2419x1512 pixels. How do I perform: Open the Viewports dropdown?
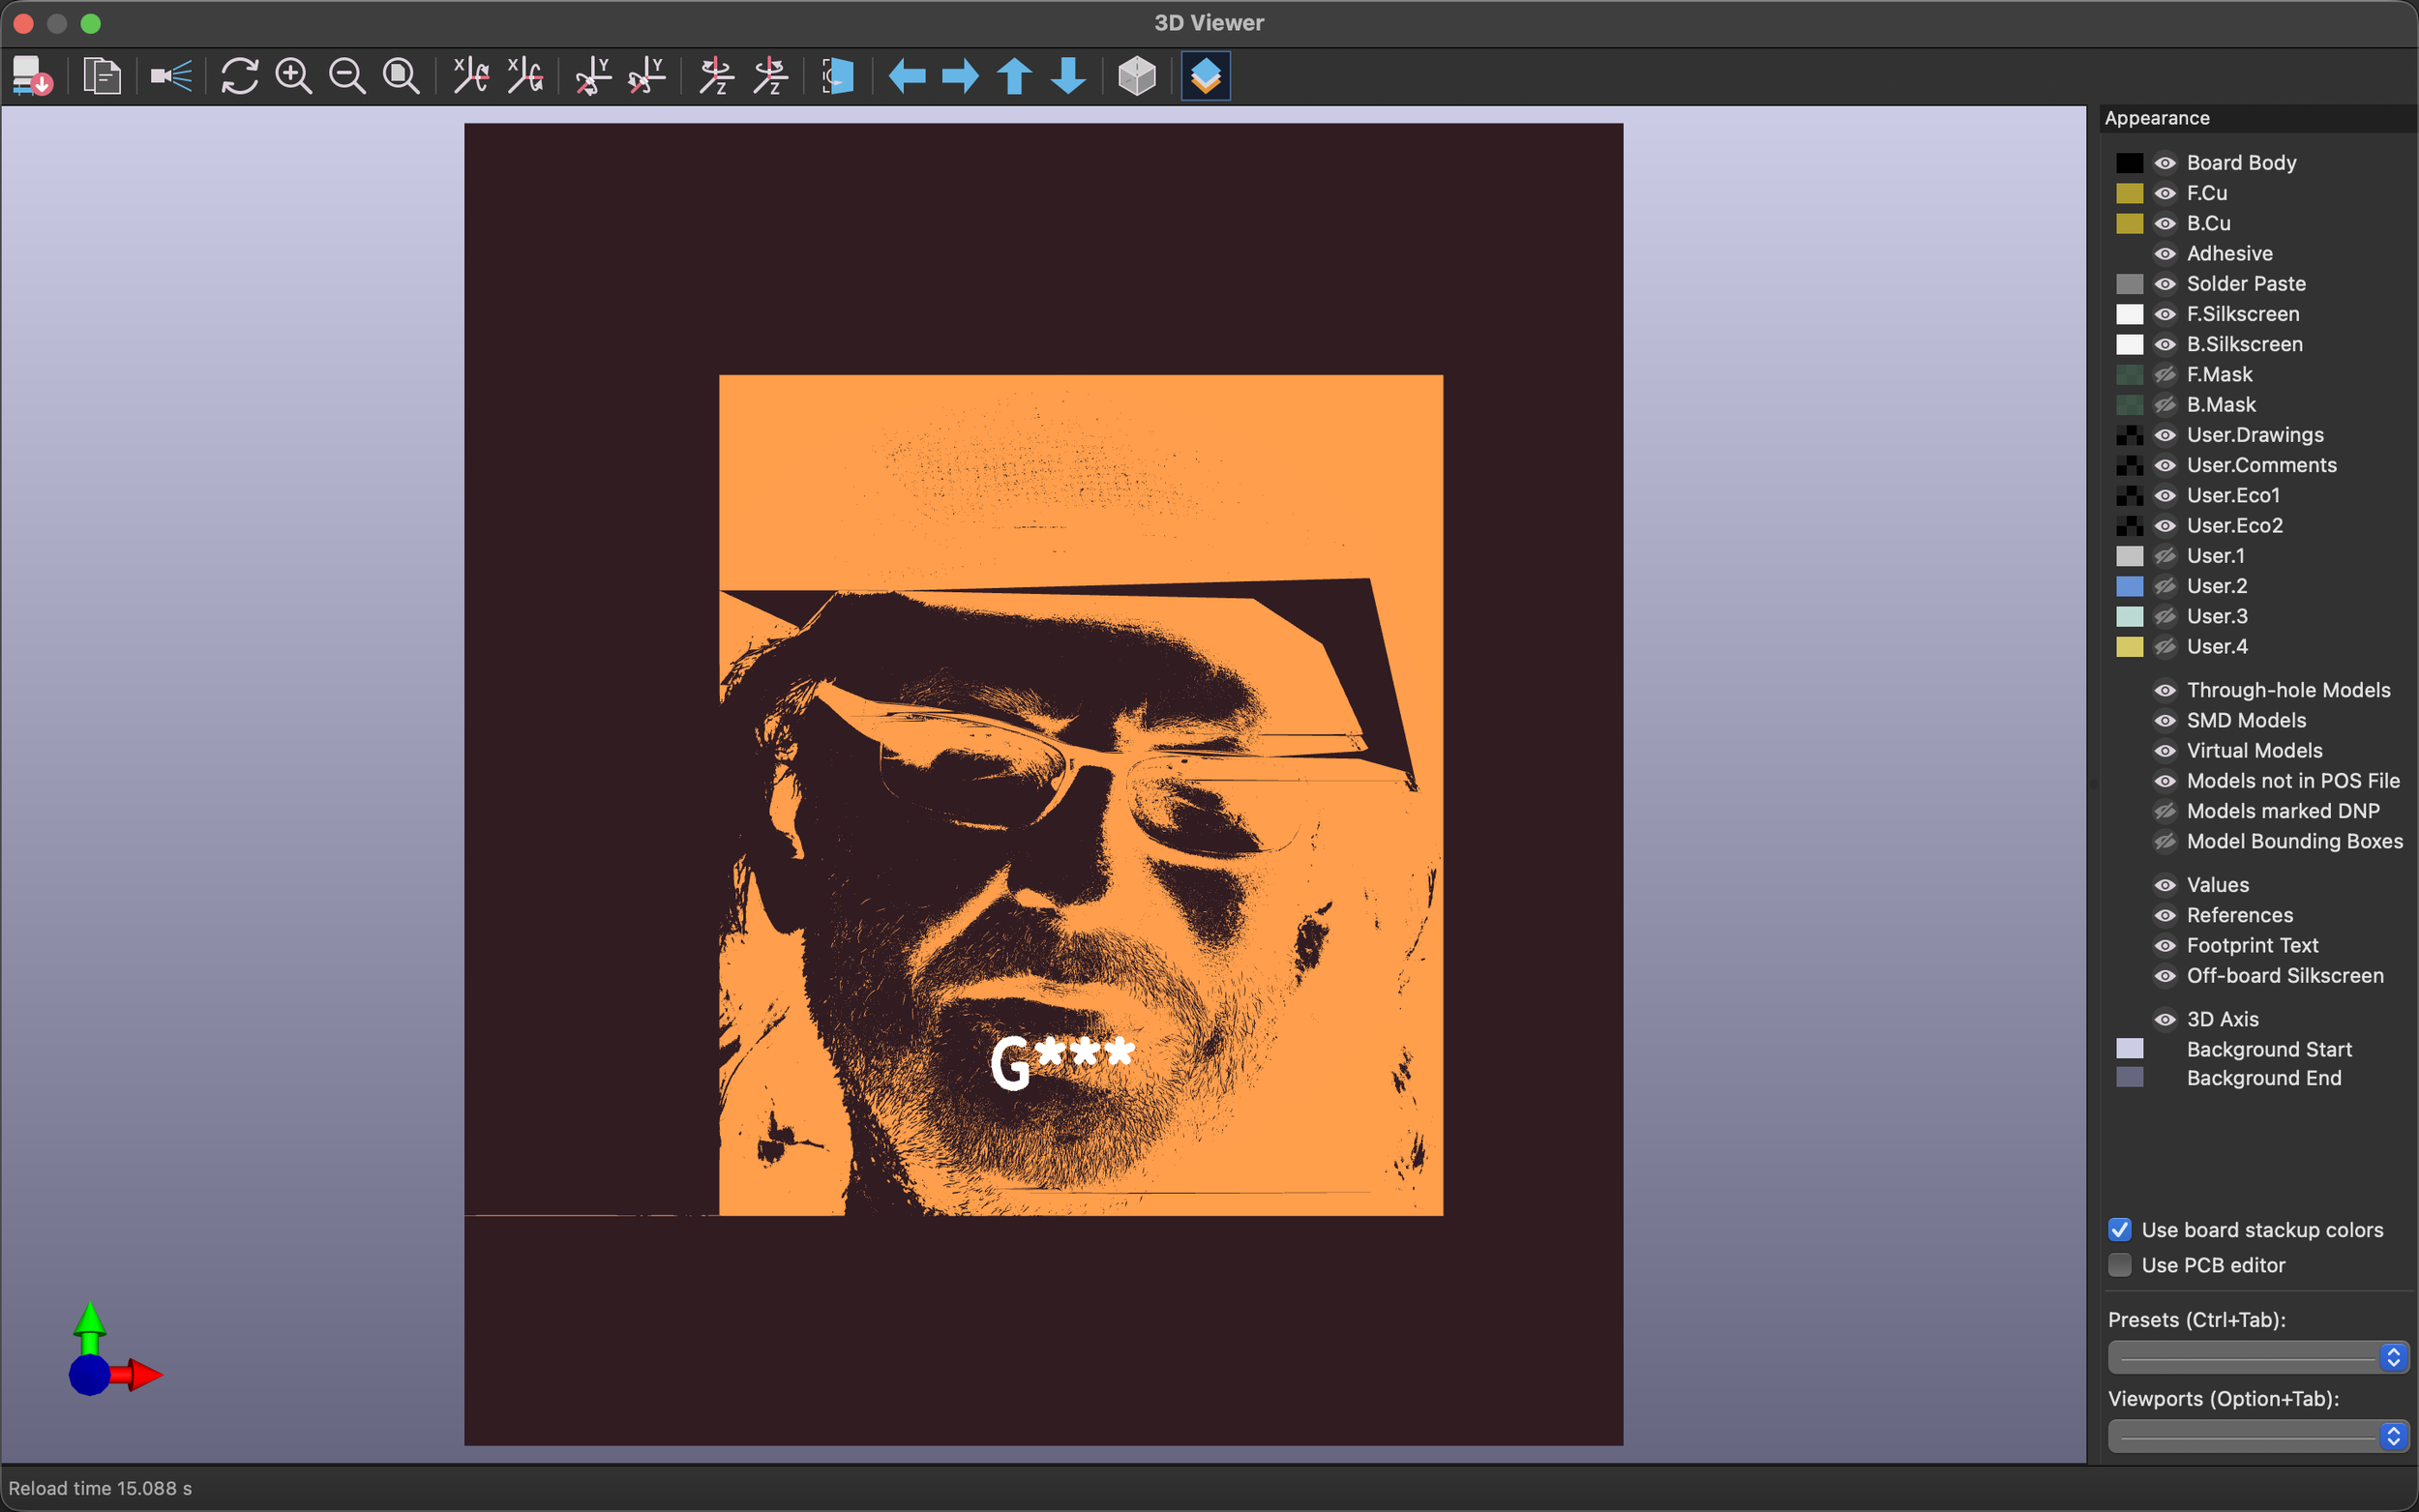pyautogui.click(x=2256, y=1435)
